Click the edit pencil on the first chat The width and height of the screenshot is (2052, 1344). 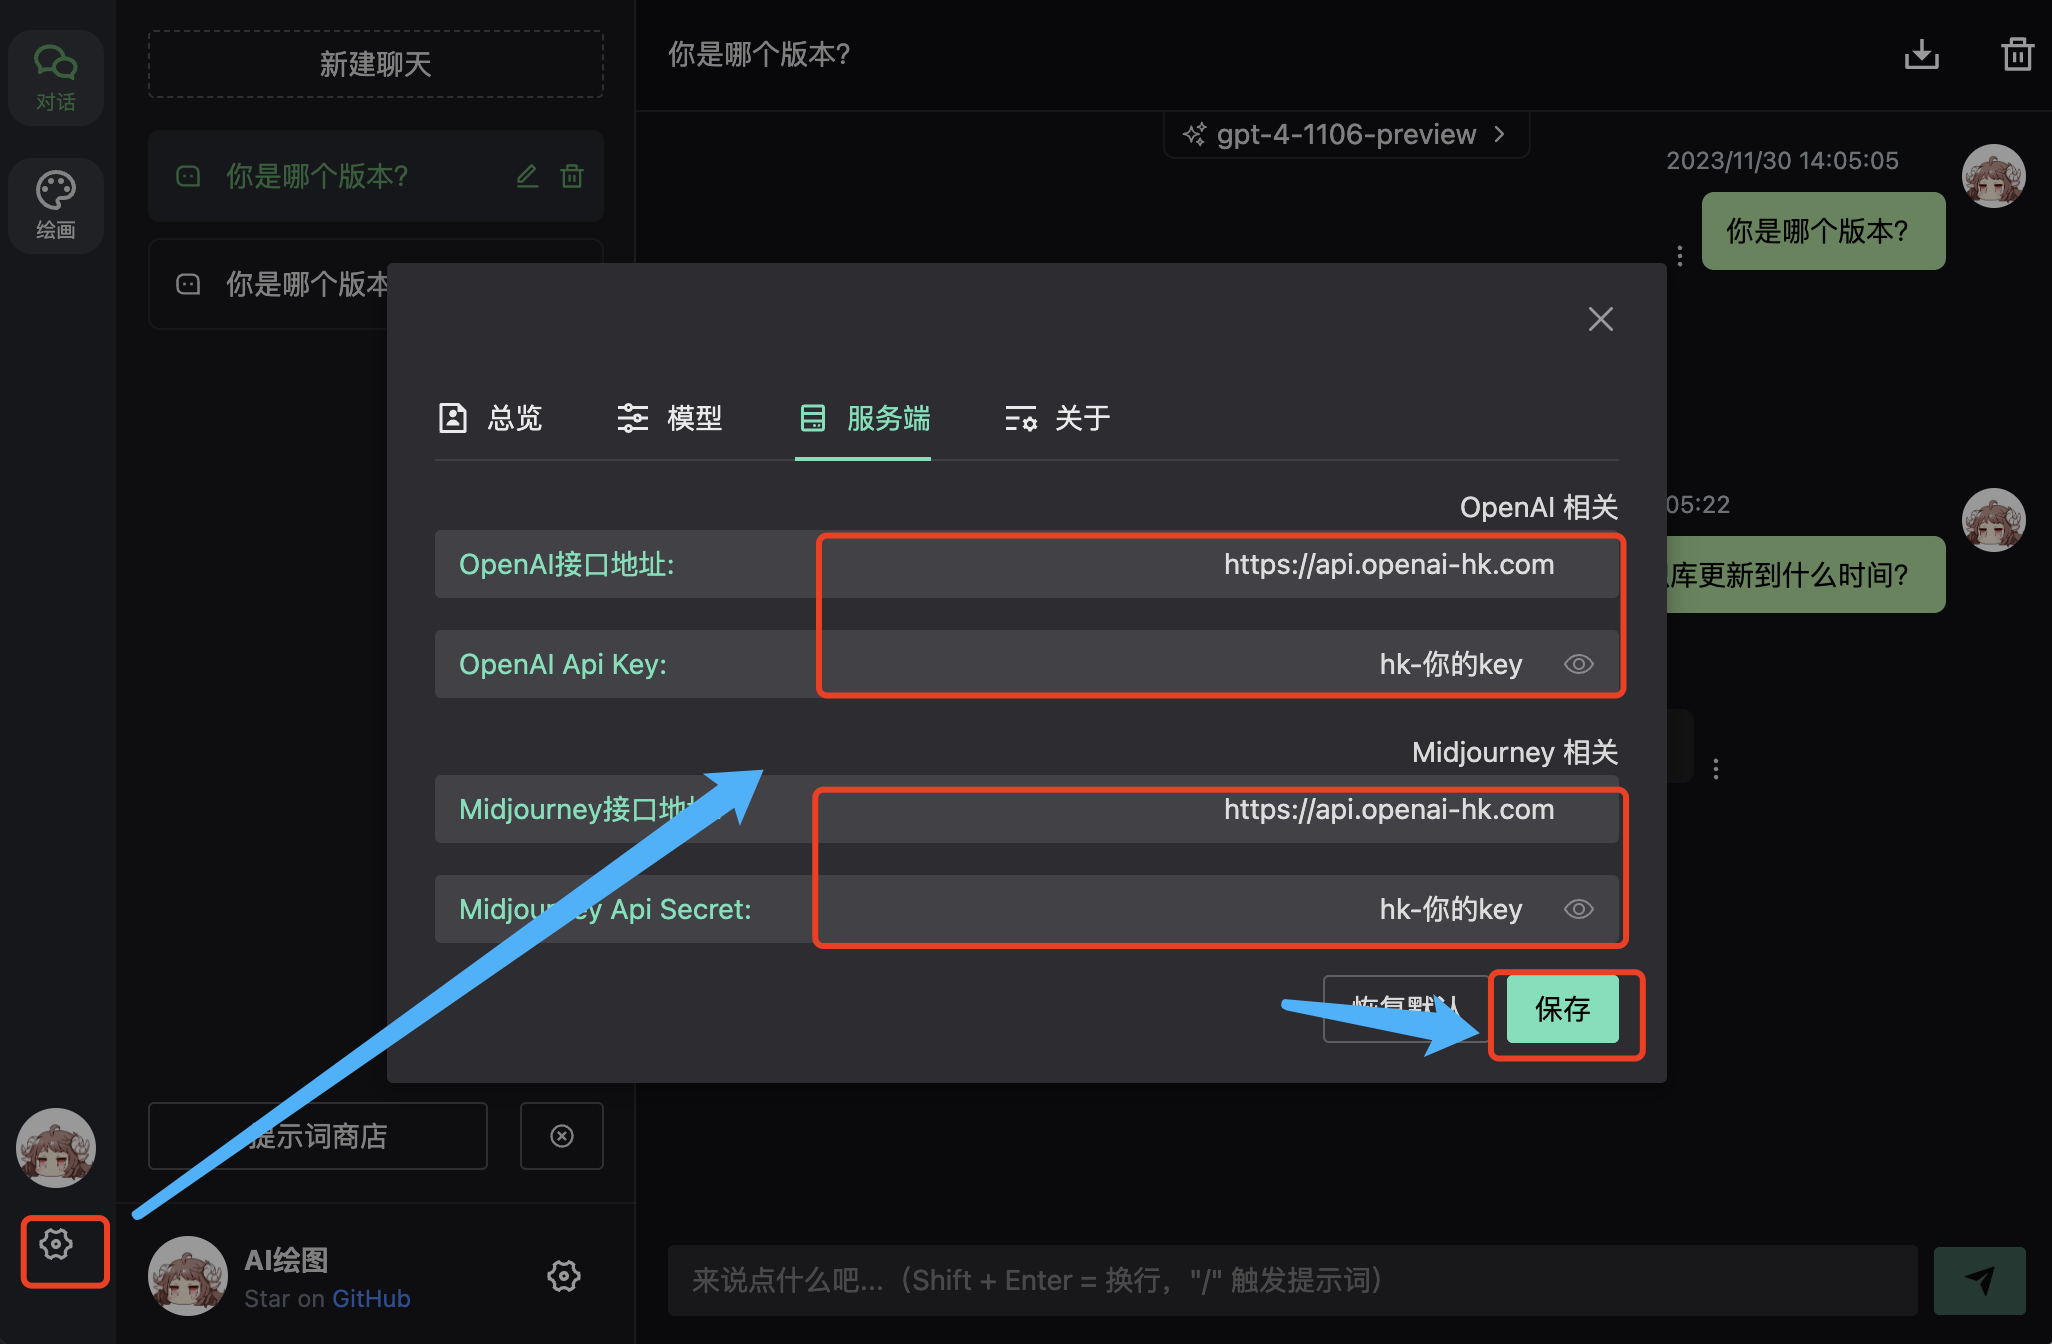coord(527,176)
